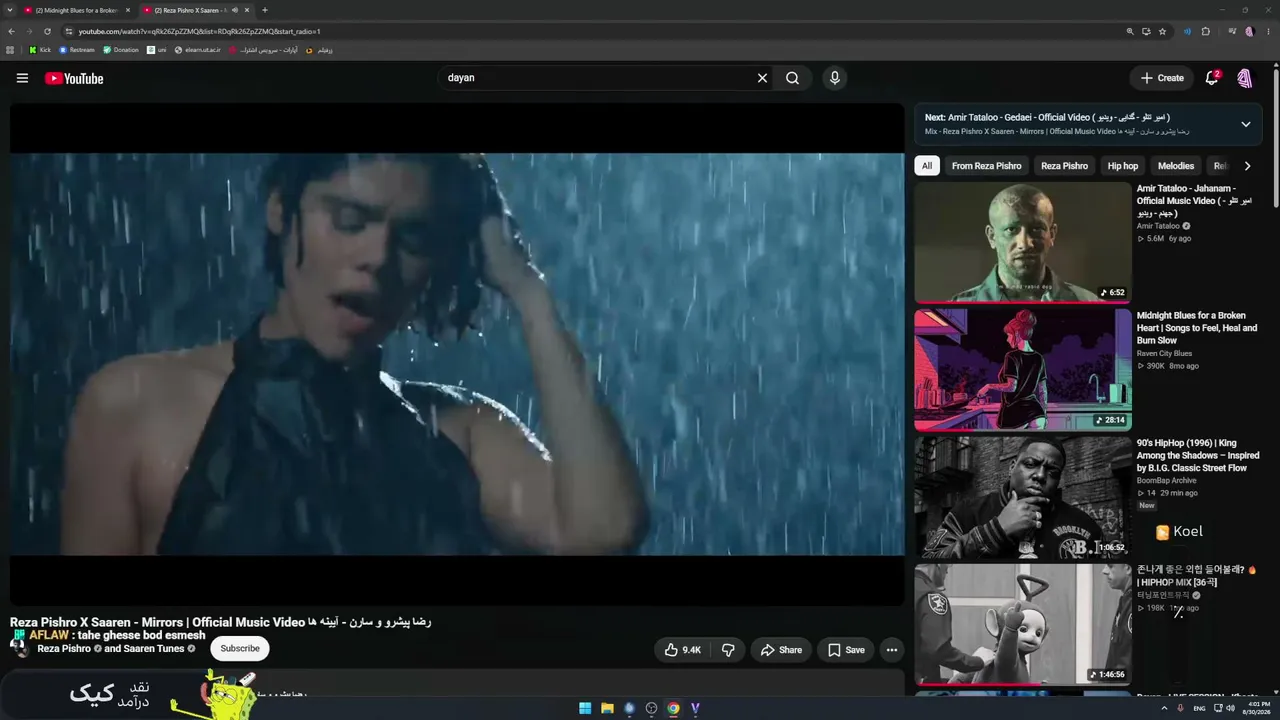Select the Hip hop filter chip
Viewport: 1280px width, 720px height.
point(1123,166)
